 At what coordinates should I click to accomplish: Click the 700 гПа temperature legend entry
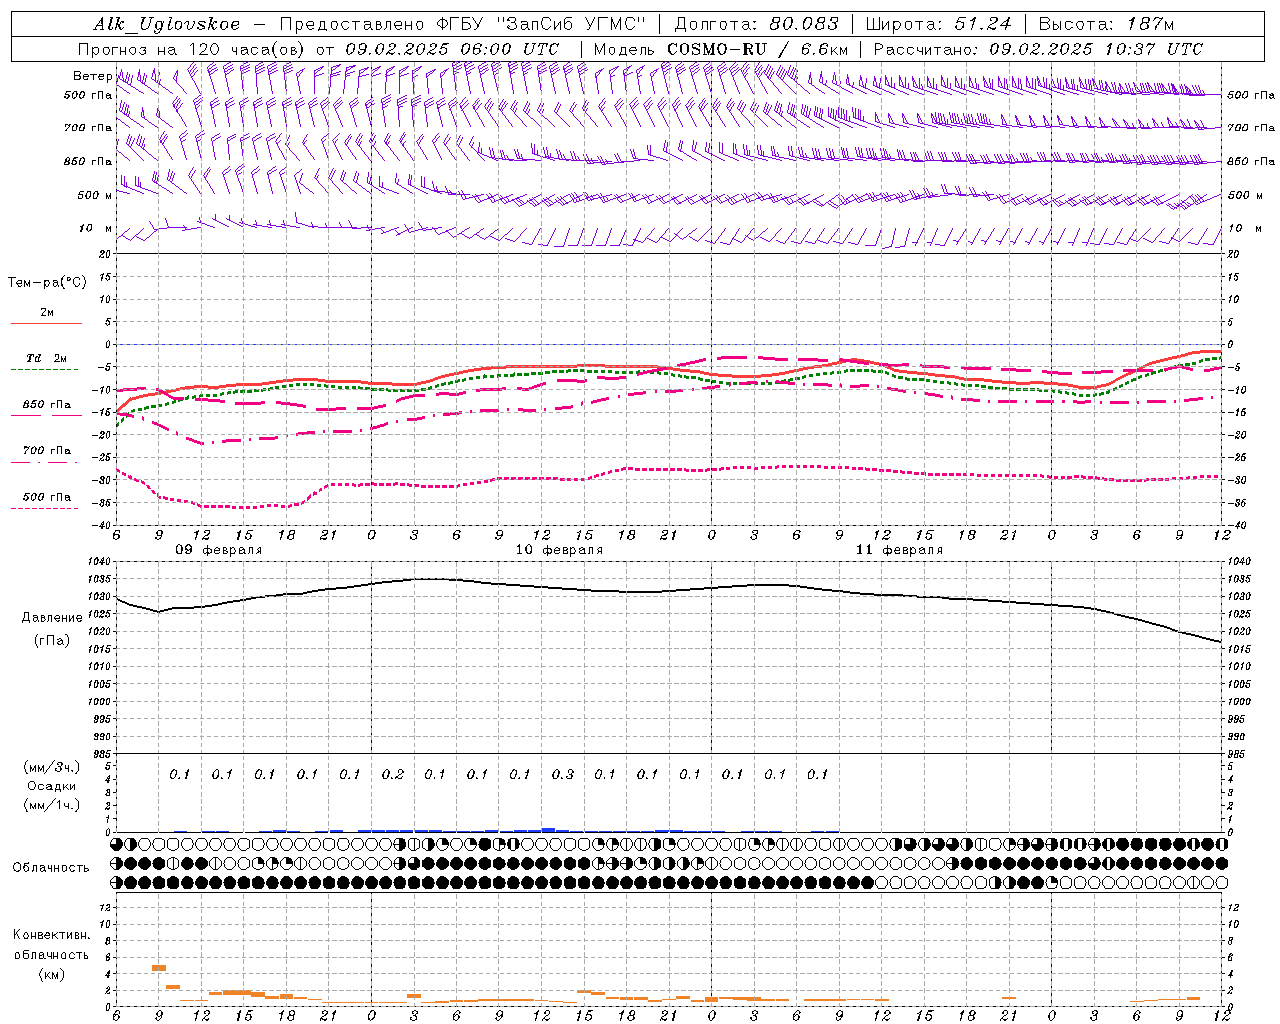click(47, 451)
